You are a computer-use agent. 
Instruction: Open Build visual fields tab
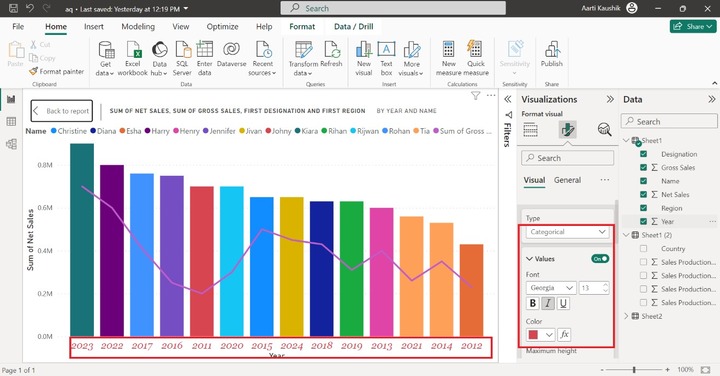tap(530, 130)
